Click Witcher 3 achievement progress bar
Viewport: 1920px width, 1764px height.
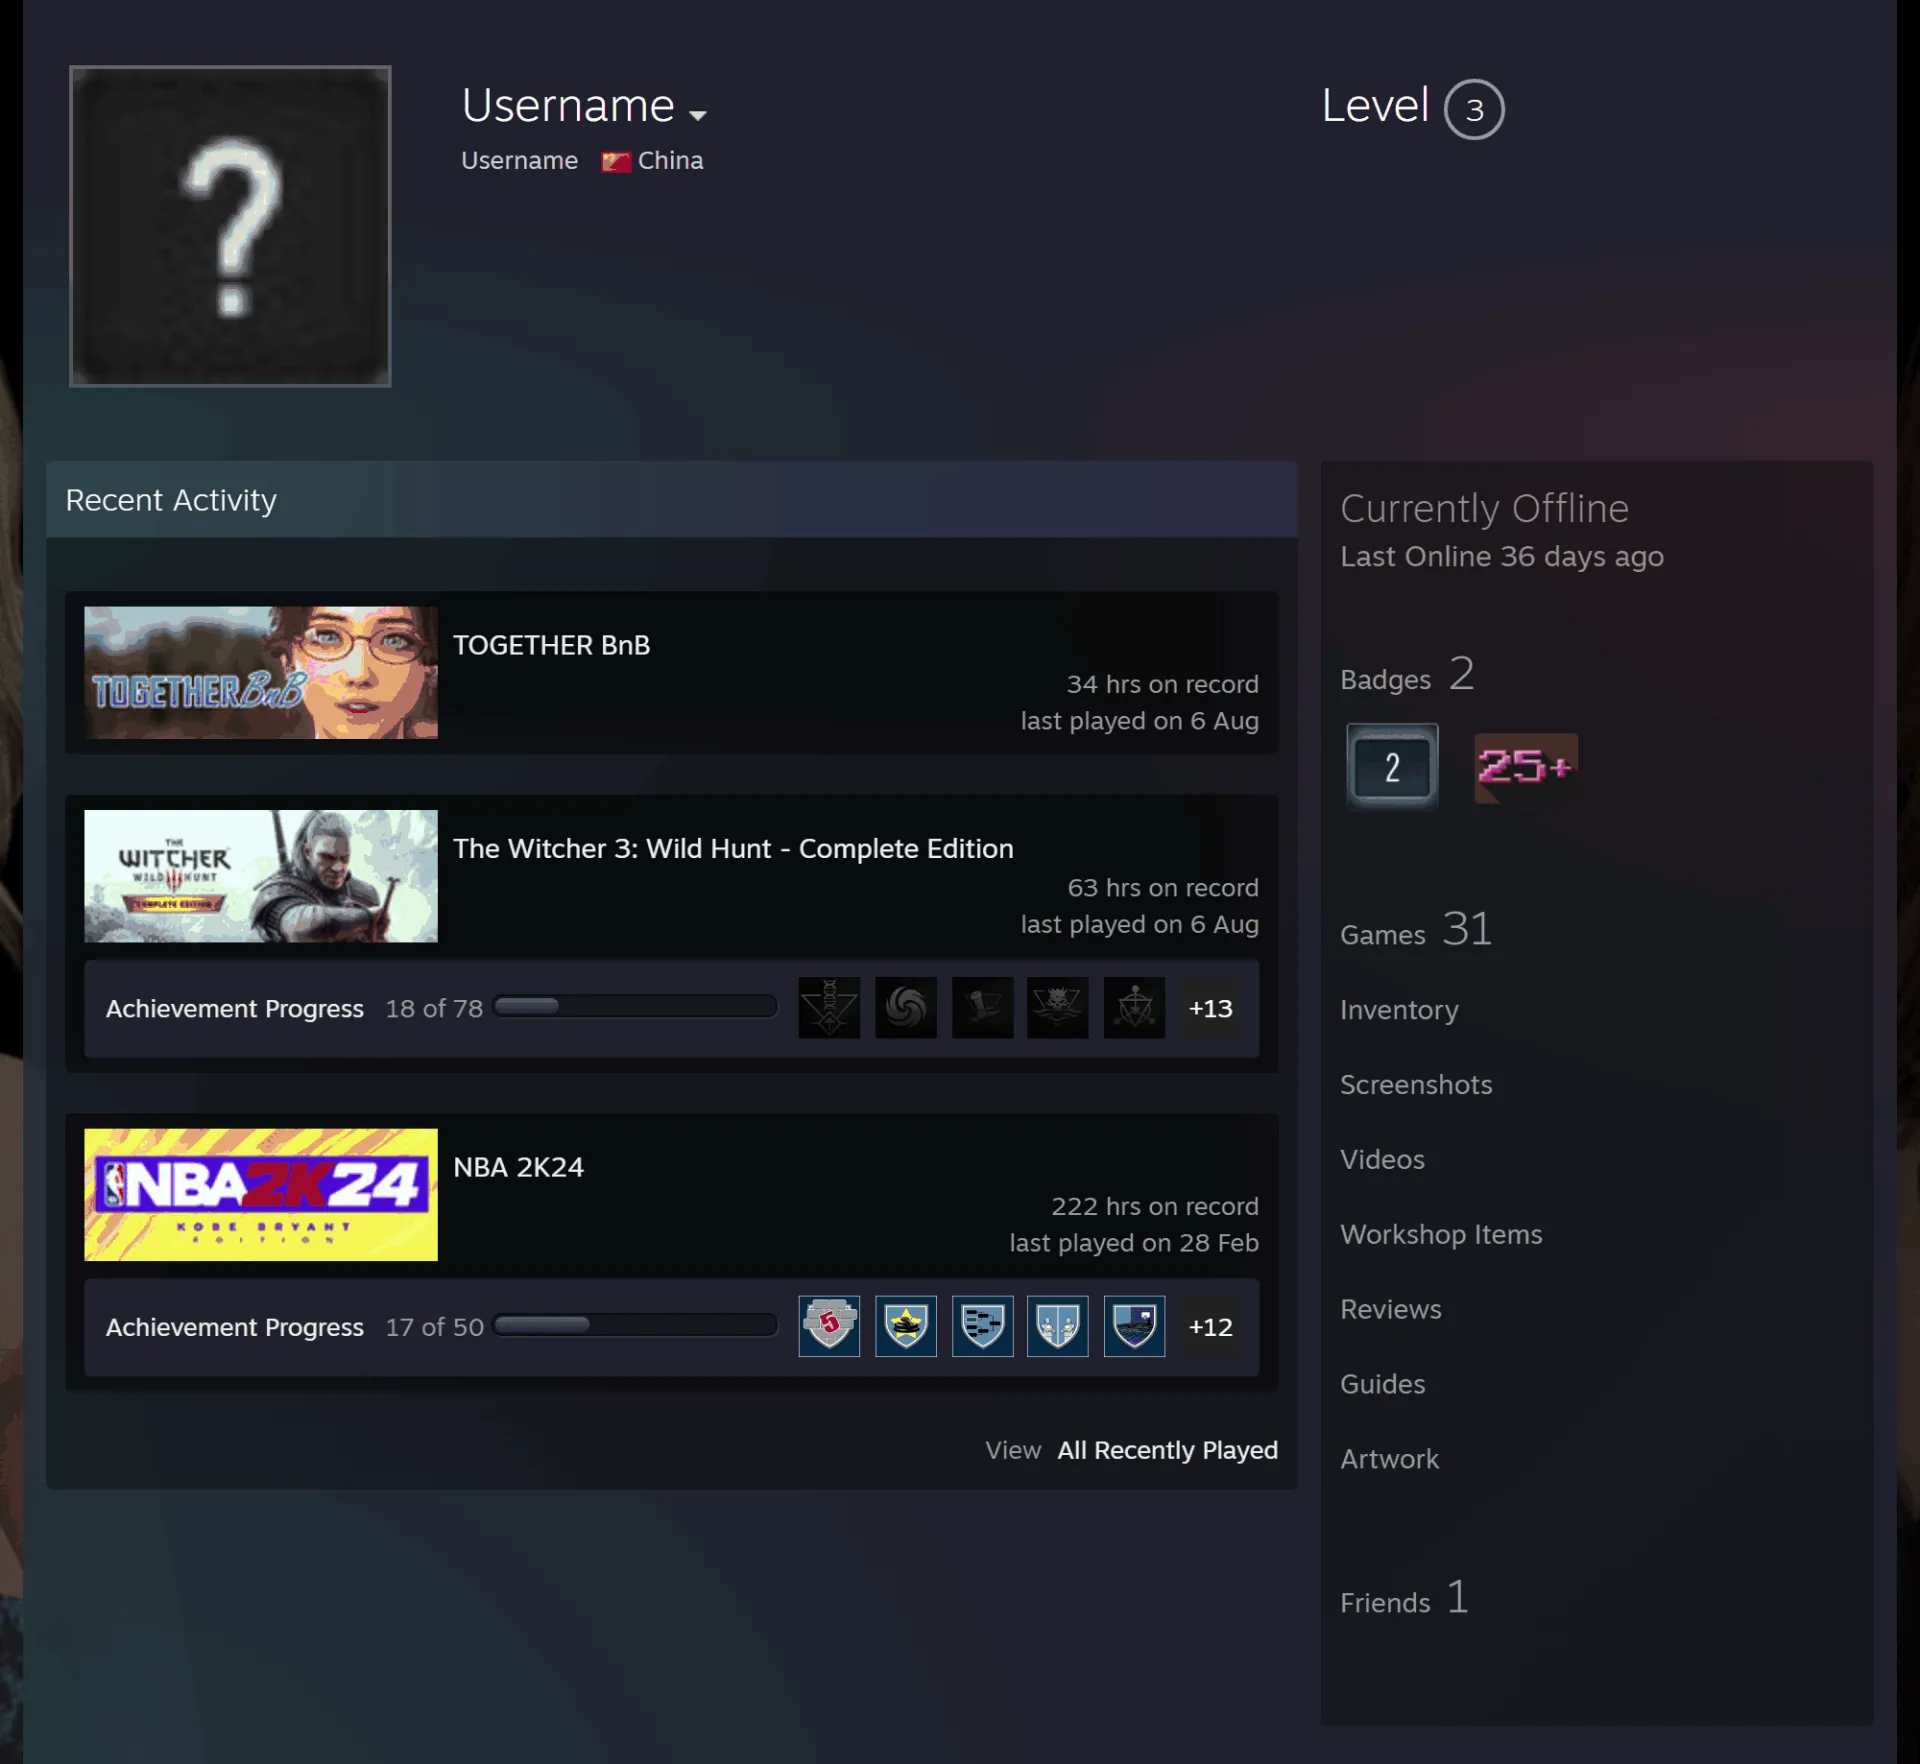click(636, 1007)
